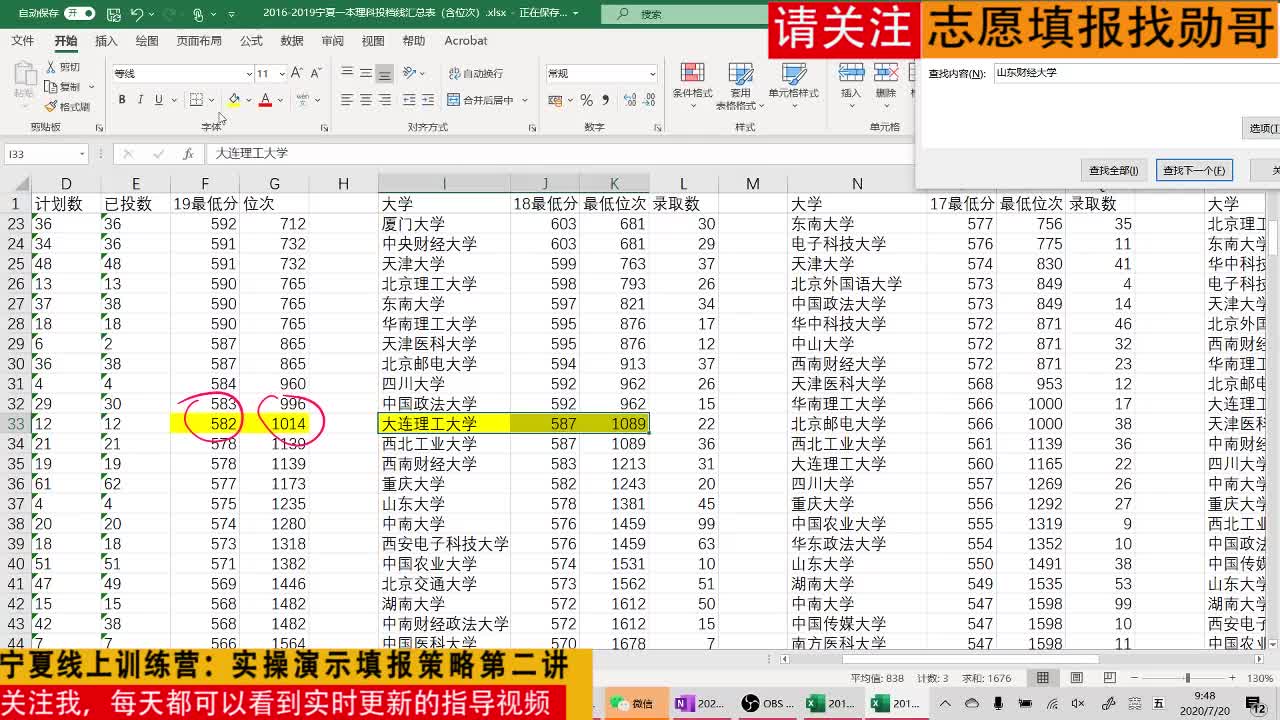The height and width of the screenshot is (720, 1280).
Task: Open the number format dropdown 常规
Action: 652,74
